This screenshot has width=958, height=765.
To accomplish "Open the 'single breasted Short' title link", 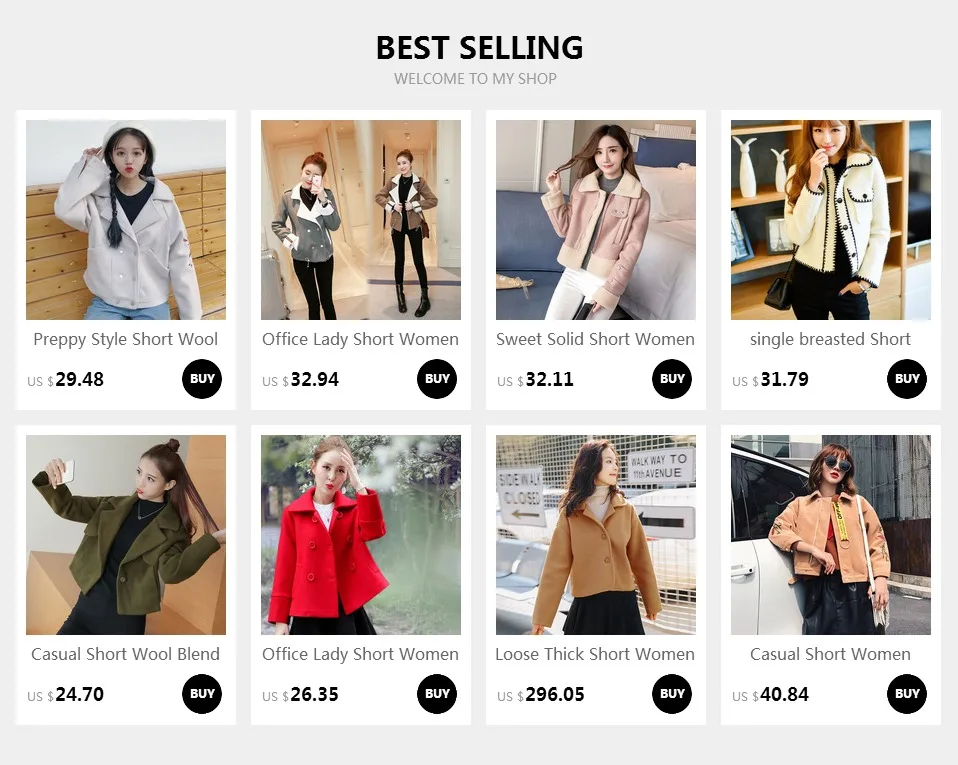I will tap(830, 340).
